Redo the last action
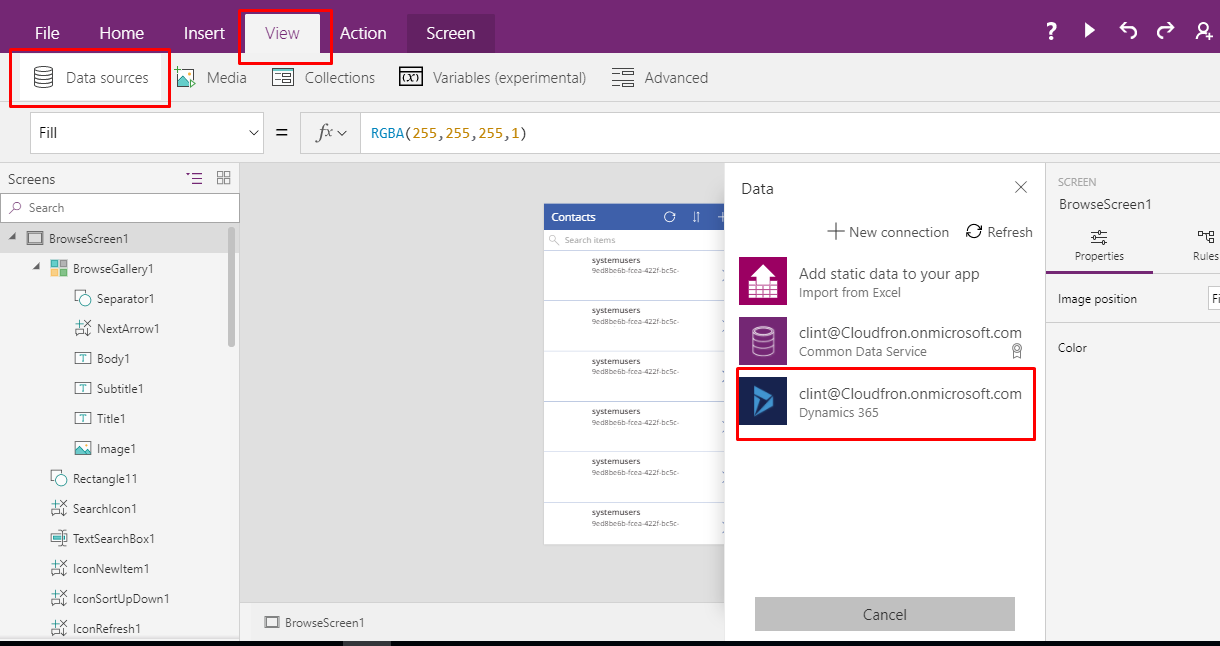 click(x=1165, y=32)
